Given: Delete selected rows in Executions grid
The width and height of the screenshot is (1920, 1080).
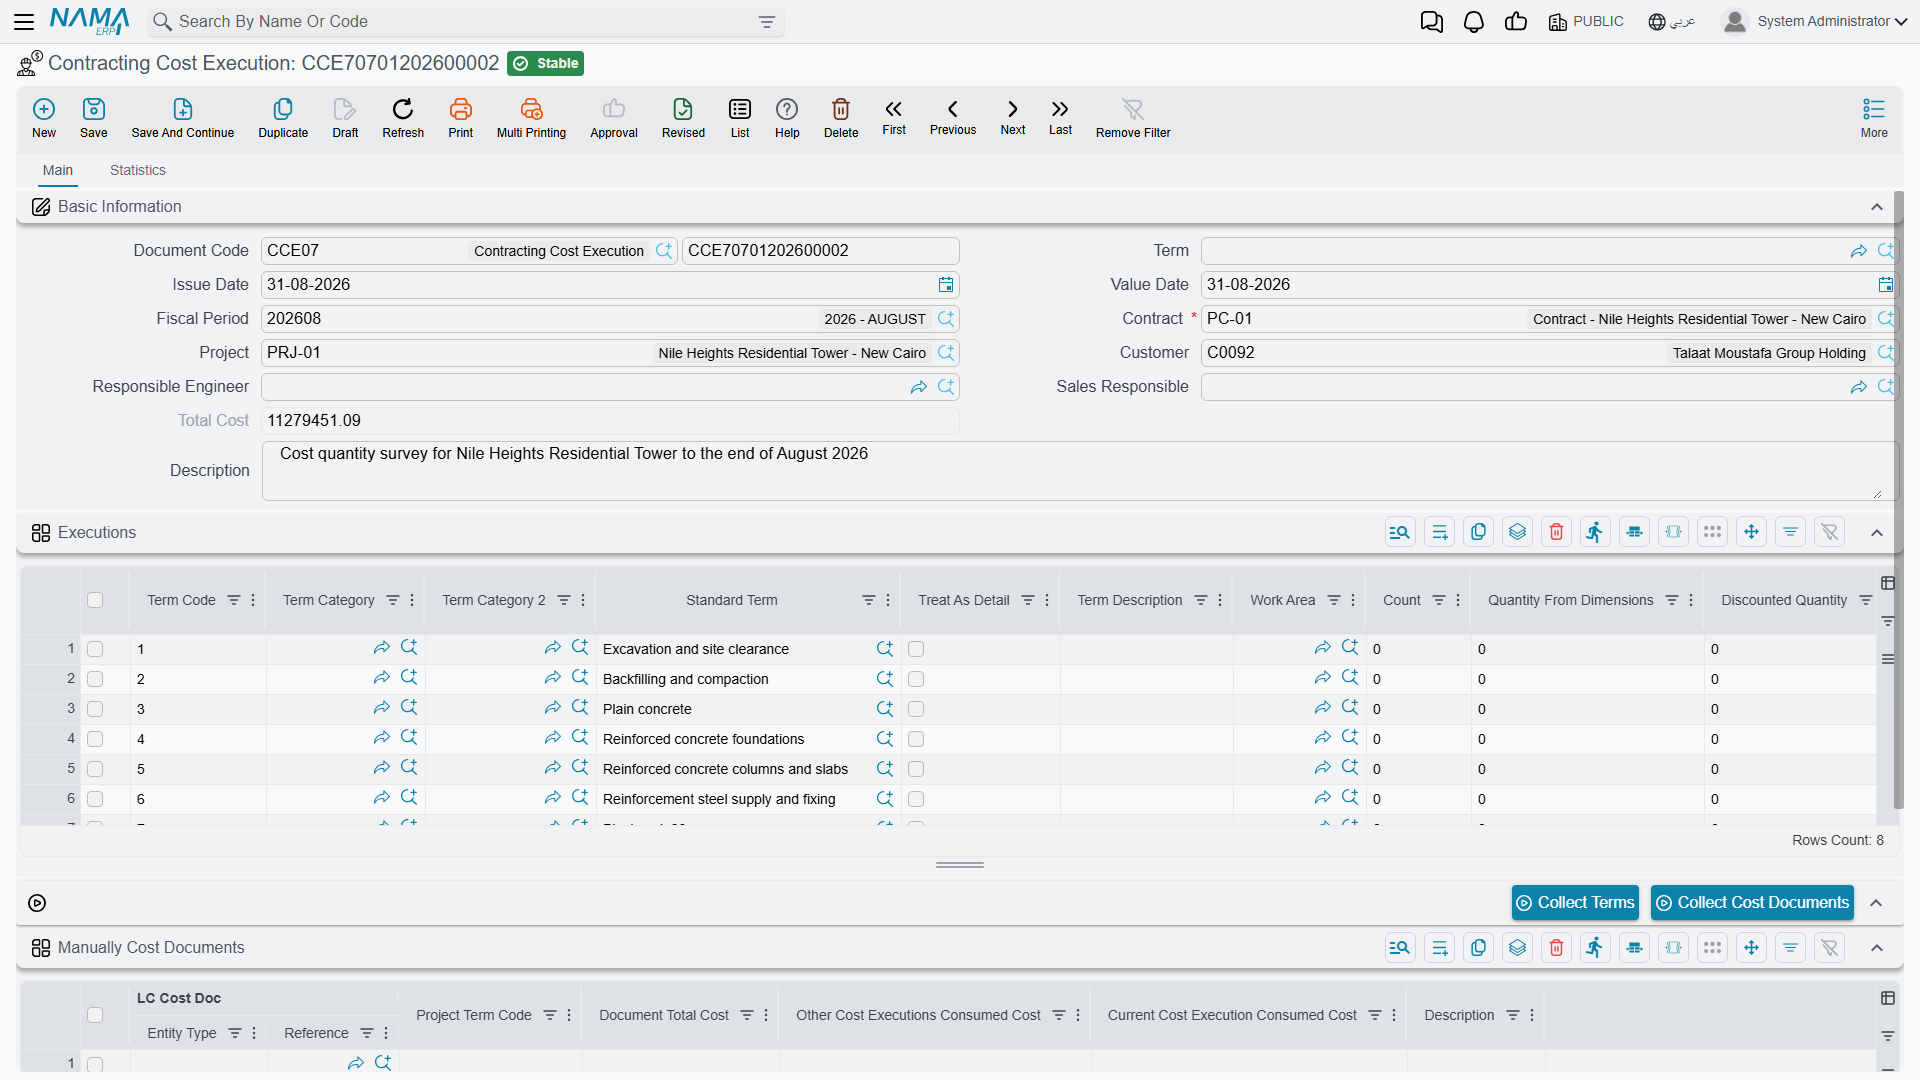Looking at the screenshot, I should 1556,532.
